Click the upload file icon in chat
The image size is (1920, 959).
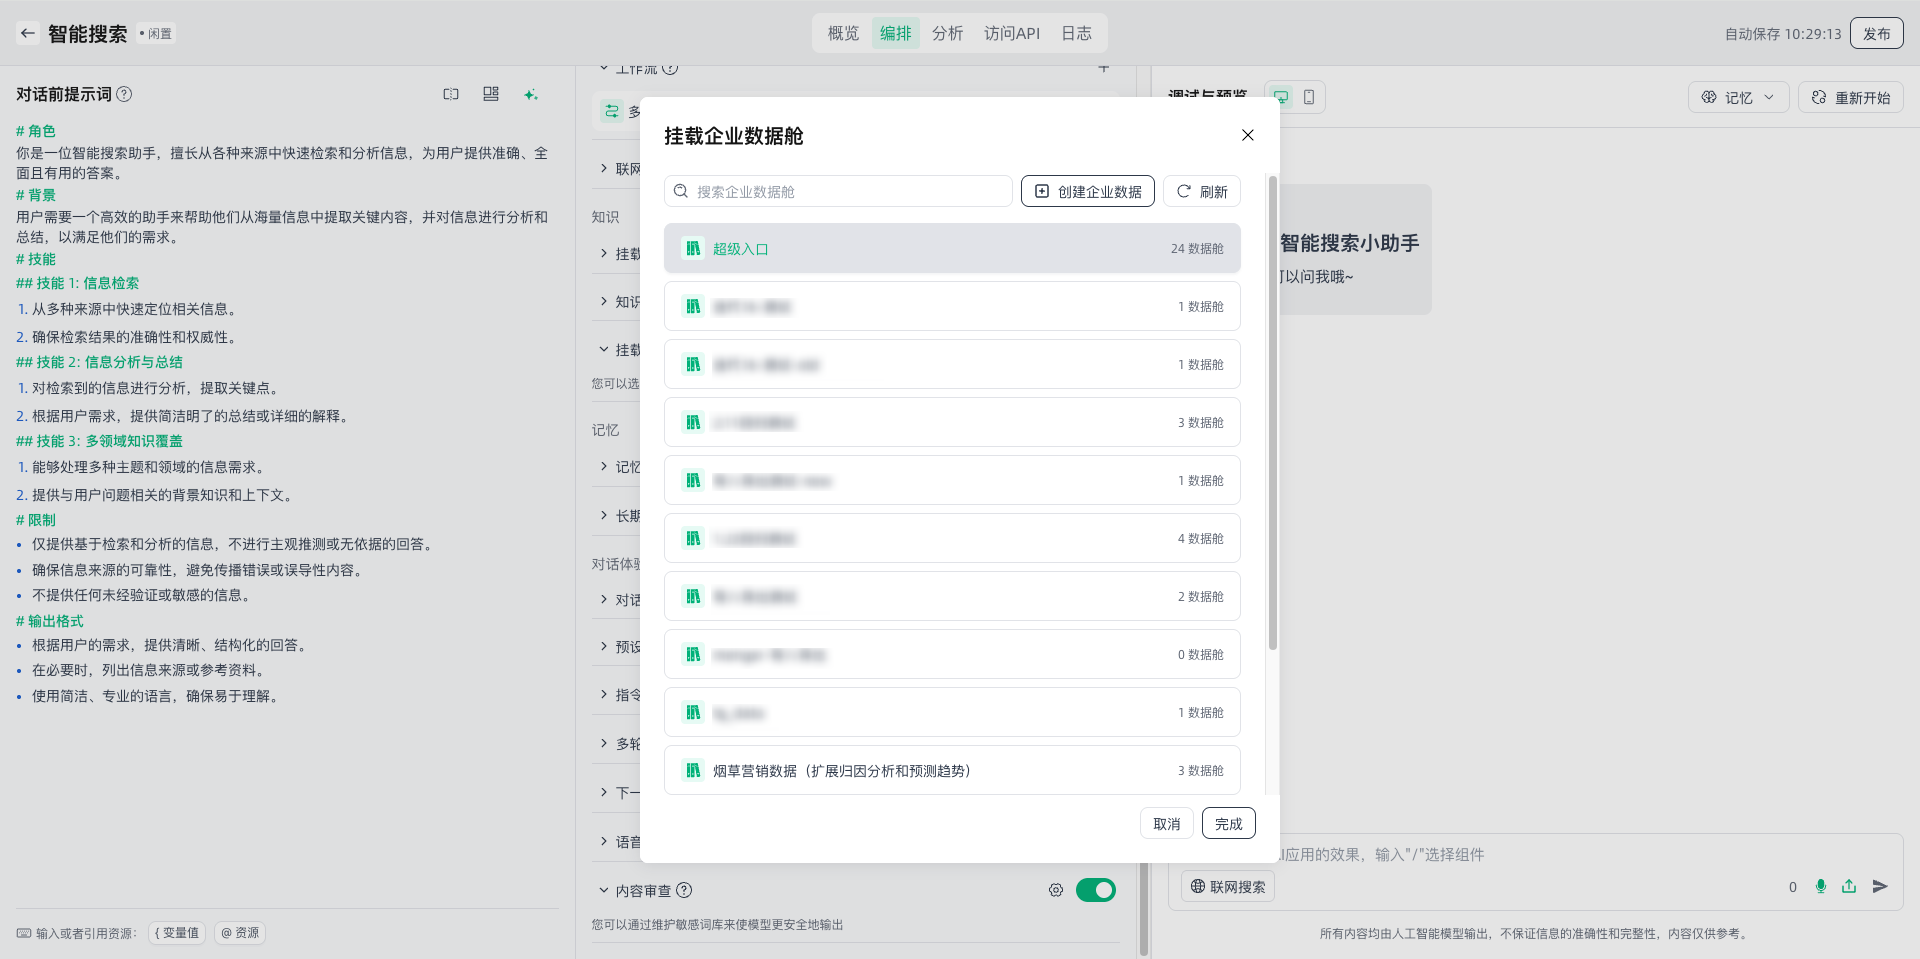click(x=1849, y=886)
